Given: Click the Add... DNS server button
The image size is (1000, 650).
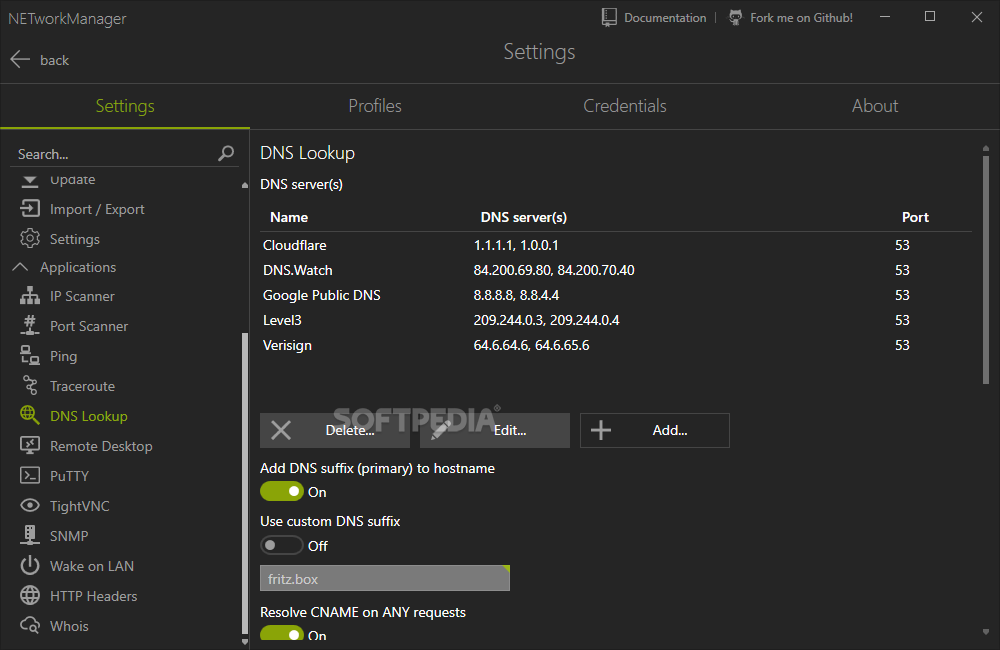Looking at the screenshot, I should pyautogui.click(x=655, y=430).
